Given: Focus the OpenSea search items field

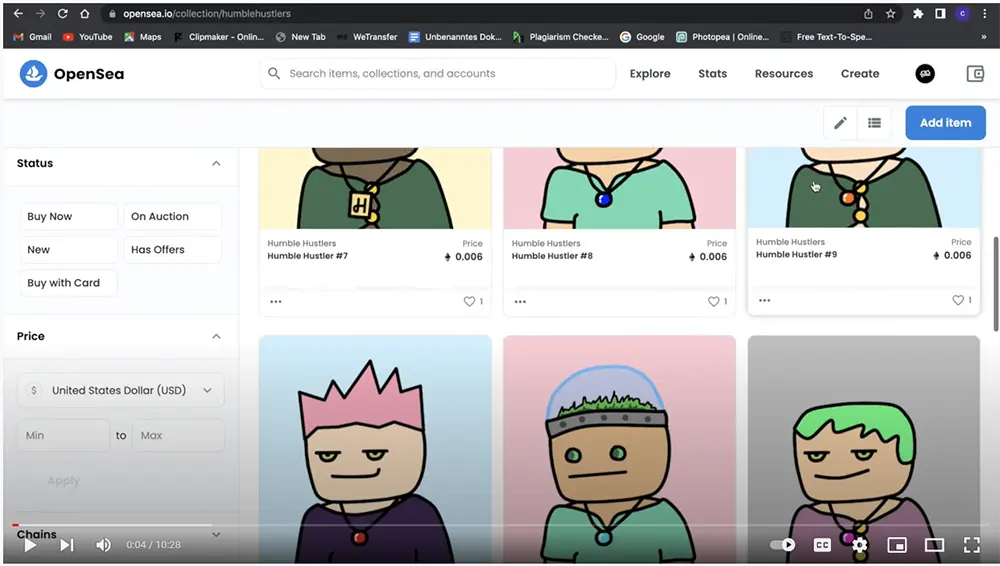Looking at the screenshot, I should (438, 73).
